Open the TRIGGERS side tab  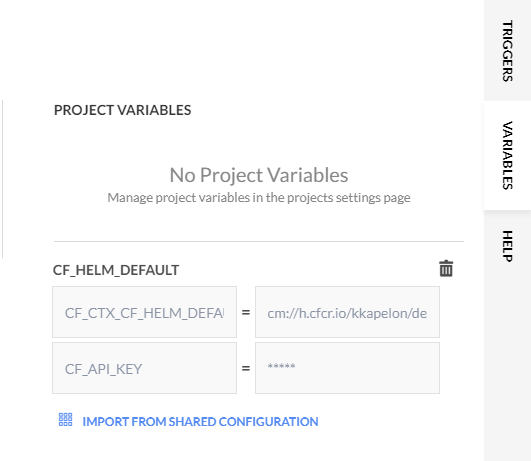(x=507, y=50)
